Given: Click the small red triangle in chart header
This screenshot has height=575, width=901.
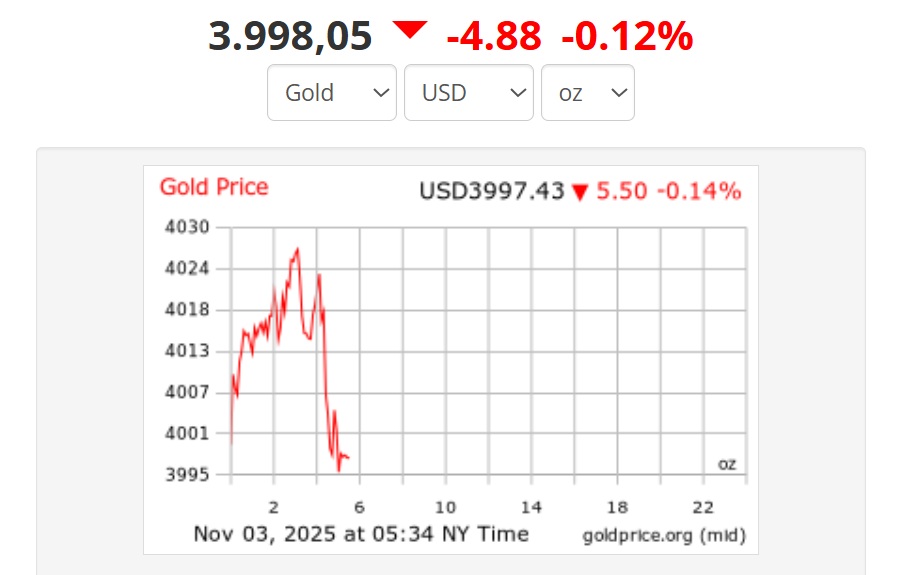Looking at the screenshot, I should pos(580,192).
